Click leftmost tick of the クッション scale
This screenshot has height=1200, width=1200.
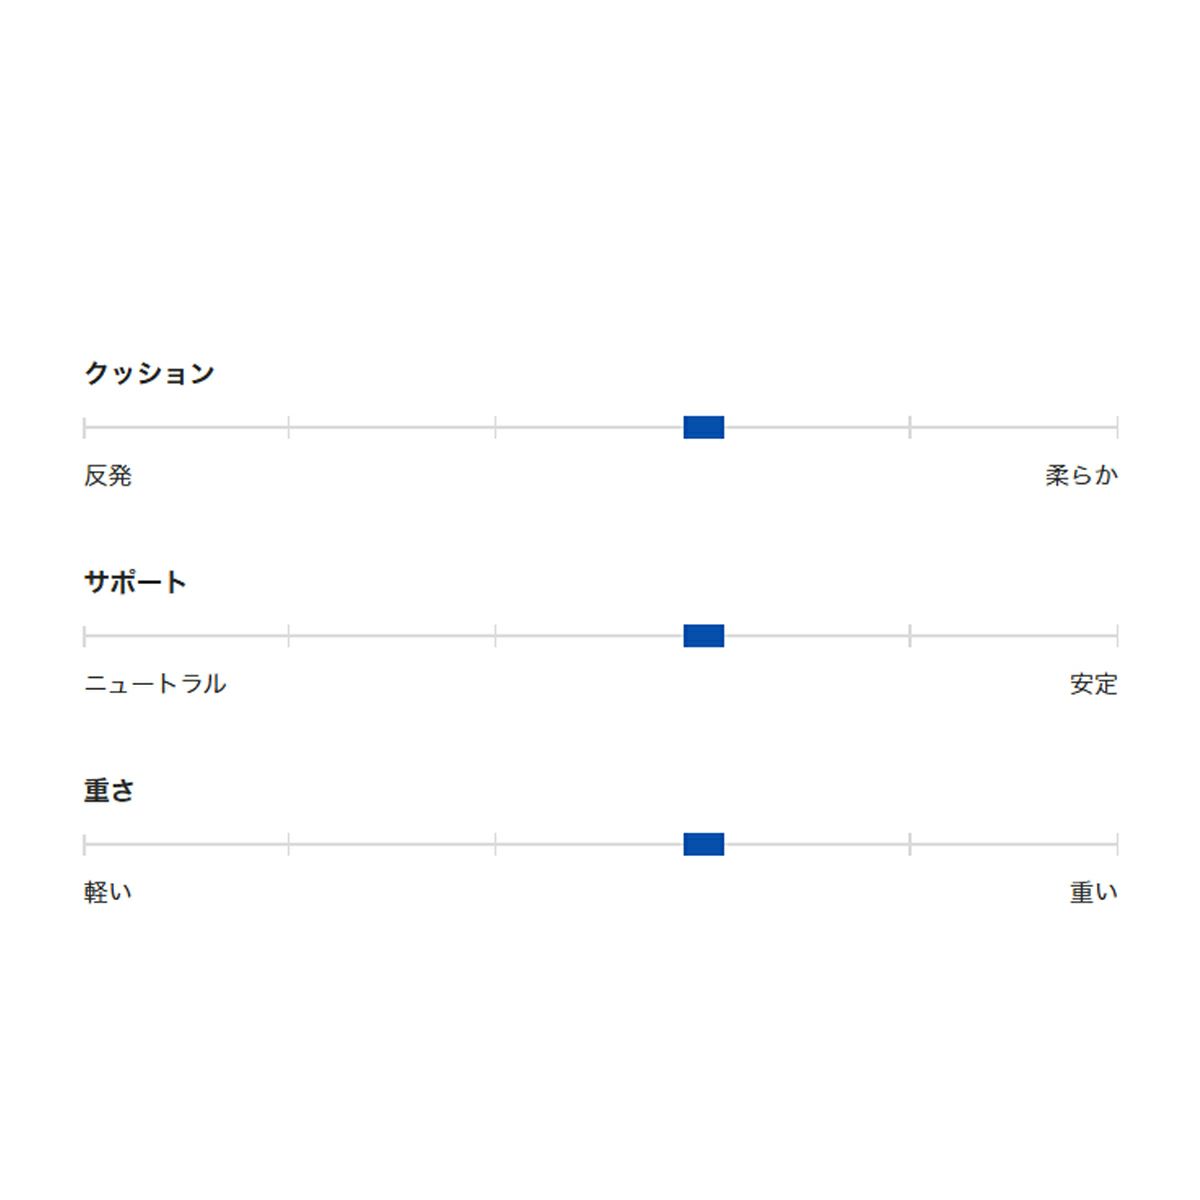click(x=85, y=427)
